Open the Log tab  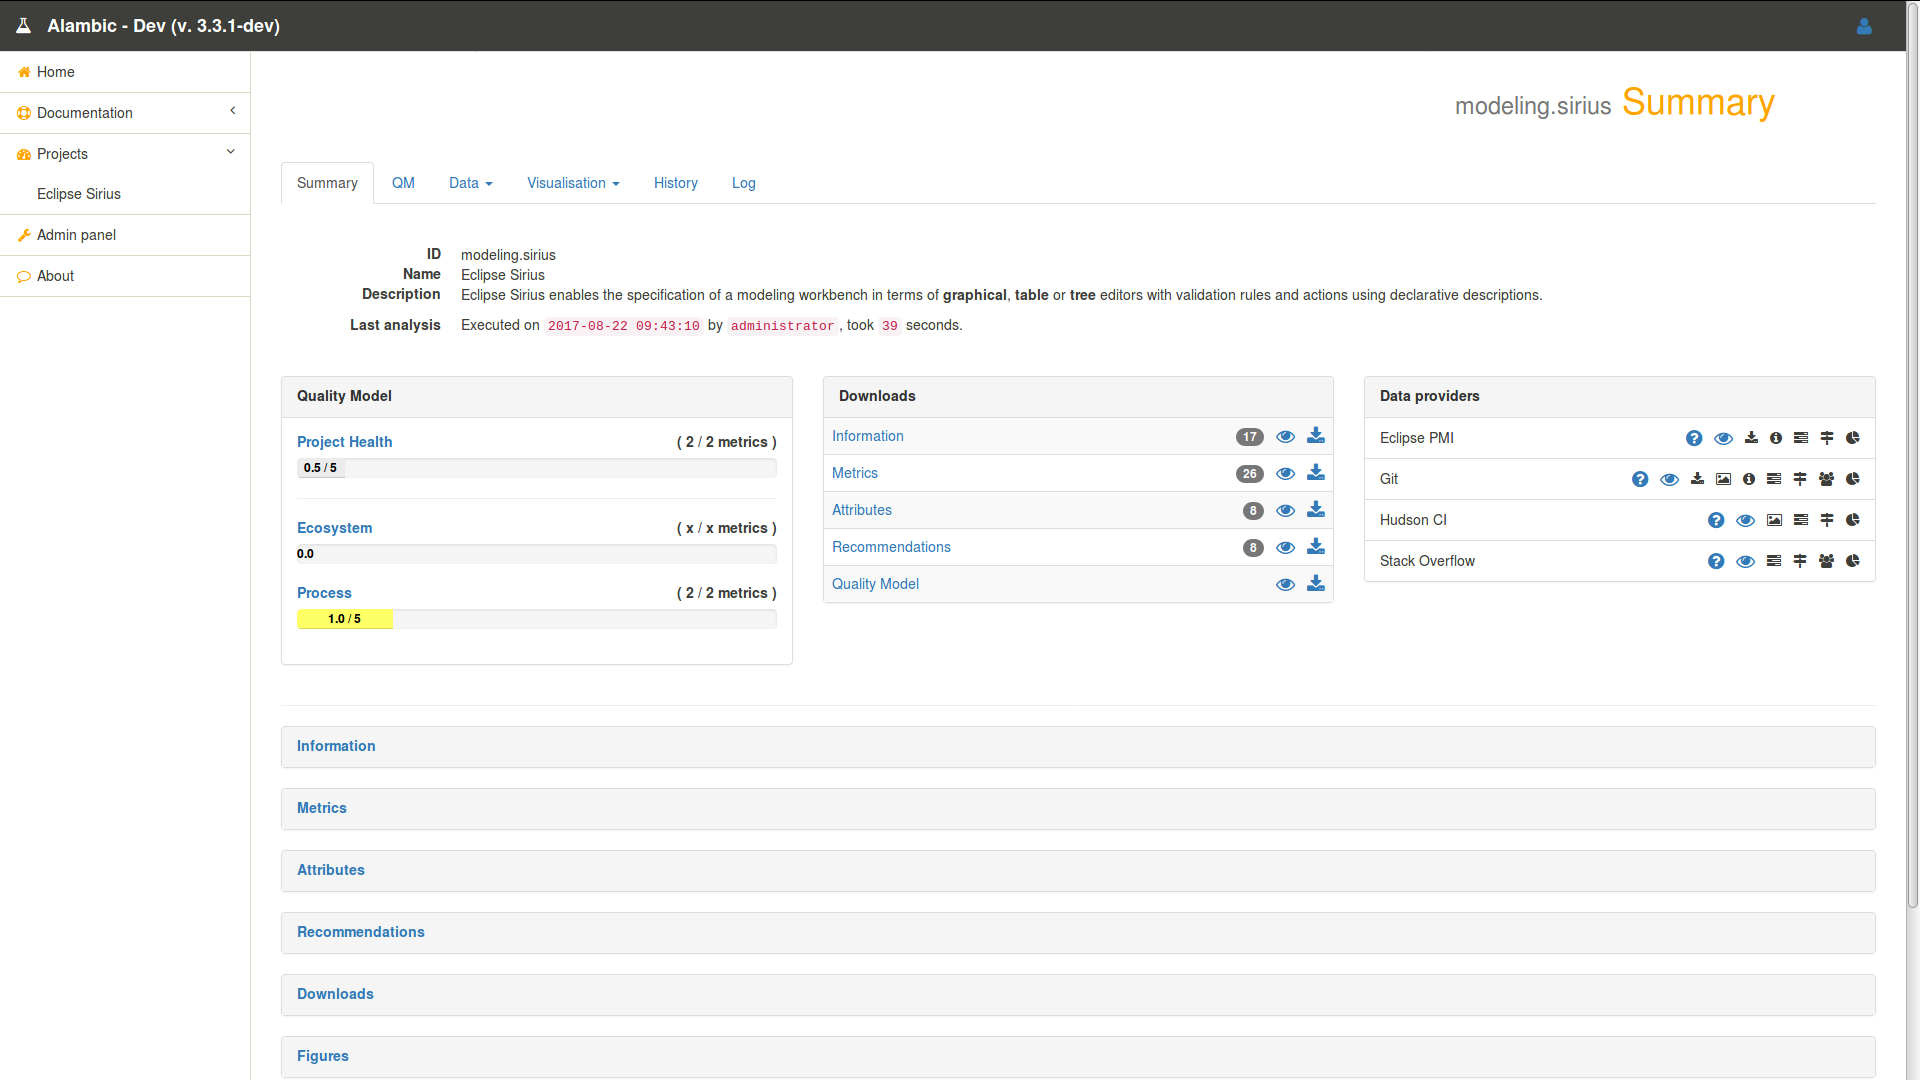(x=743, y=183)
